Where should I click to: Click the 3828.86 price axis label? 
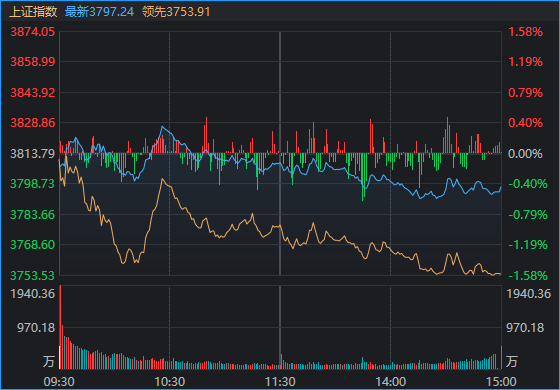tap(33, 123)
